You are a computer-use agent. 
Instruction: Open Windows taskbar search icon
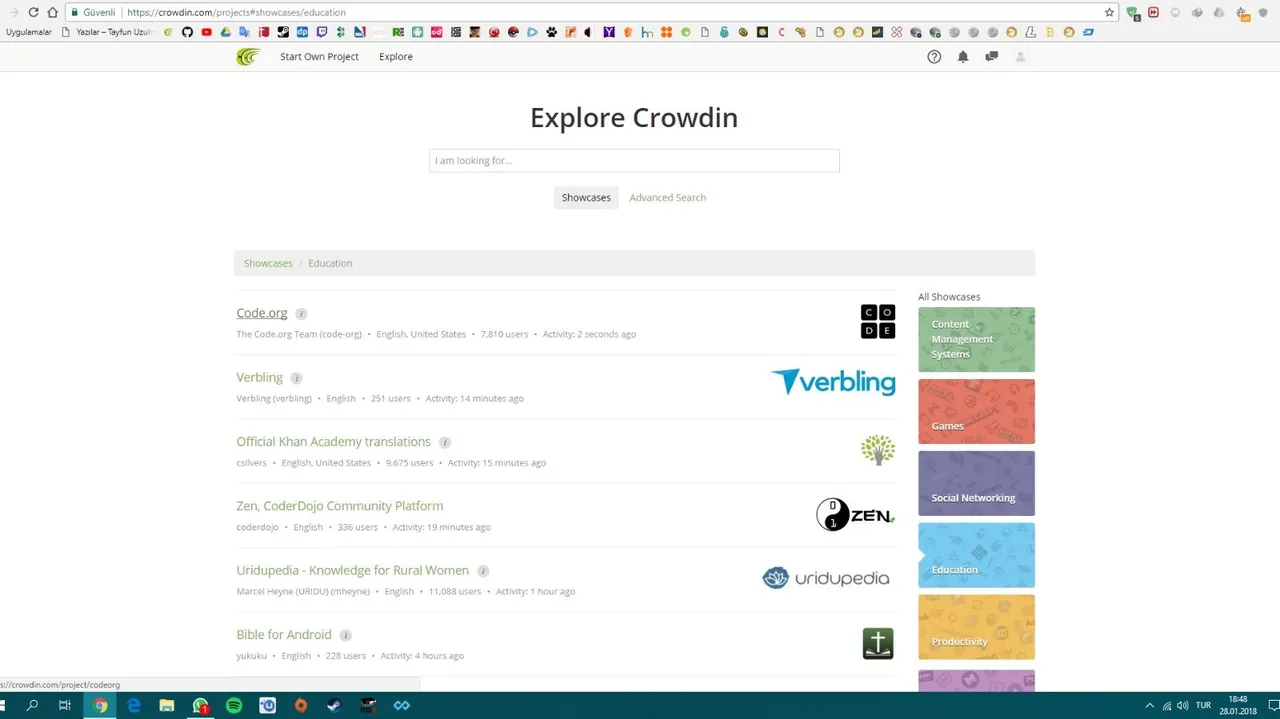coord(32,705)
